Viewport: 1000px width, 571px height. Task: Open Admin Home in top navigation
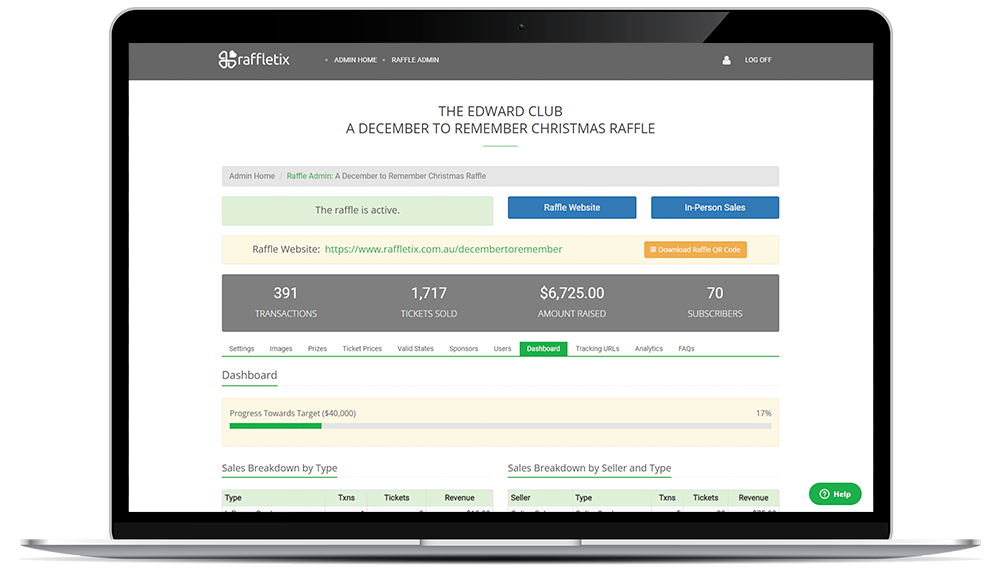(355, 60)
